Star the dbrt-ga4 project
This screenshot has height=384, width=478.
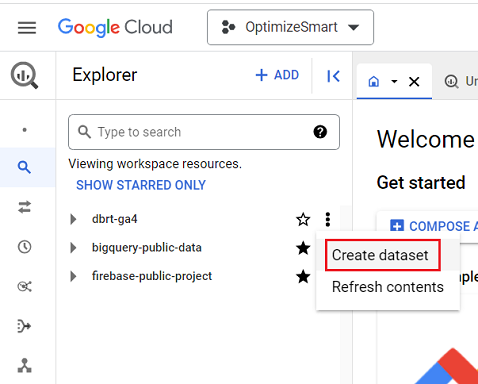pos(303,219)
